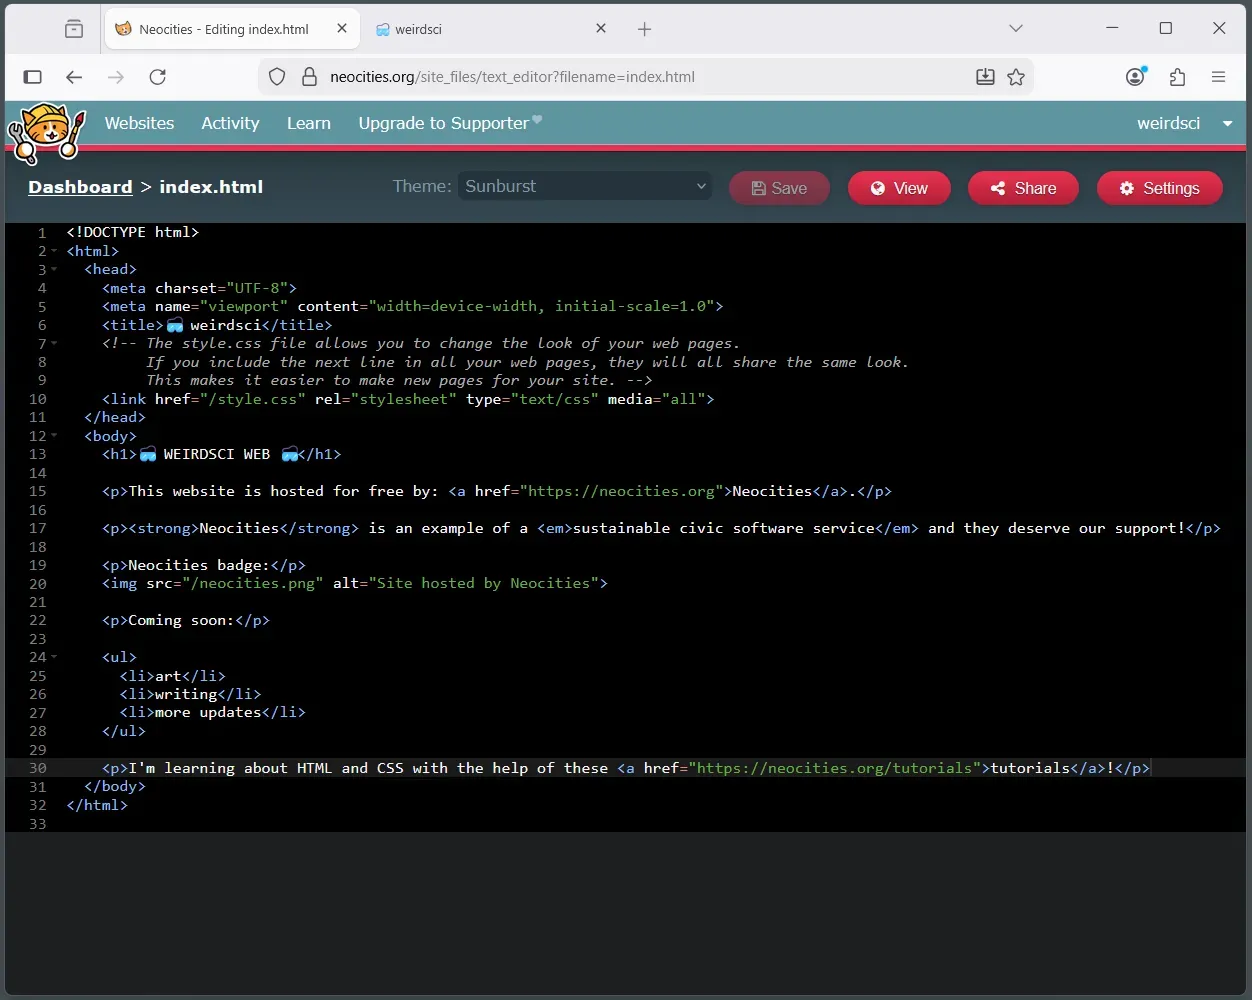Image resolution: width=1252 pixels, height=1000 pixels.
Task: Click the shield tracking protection icon
Action: (x=278, y=77)
